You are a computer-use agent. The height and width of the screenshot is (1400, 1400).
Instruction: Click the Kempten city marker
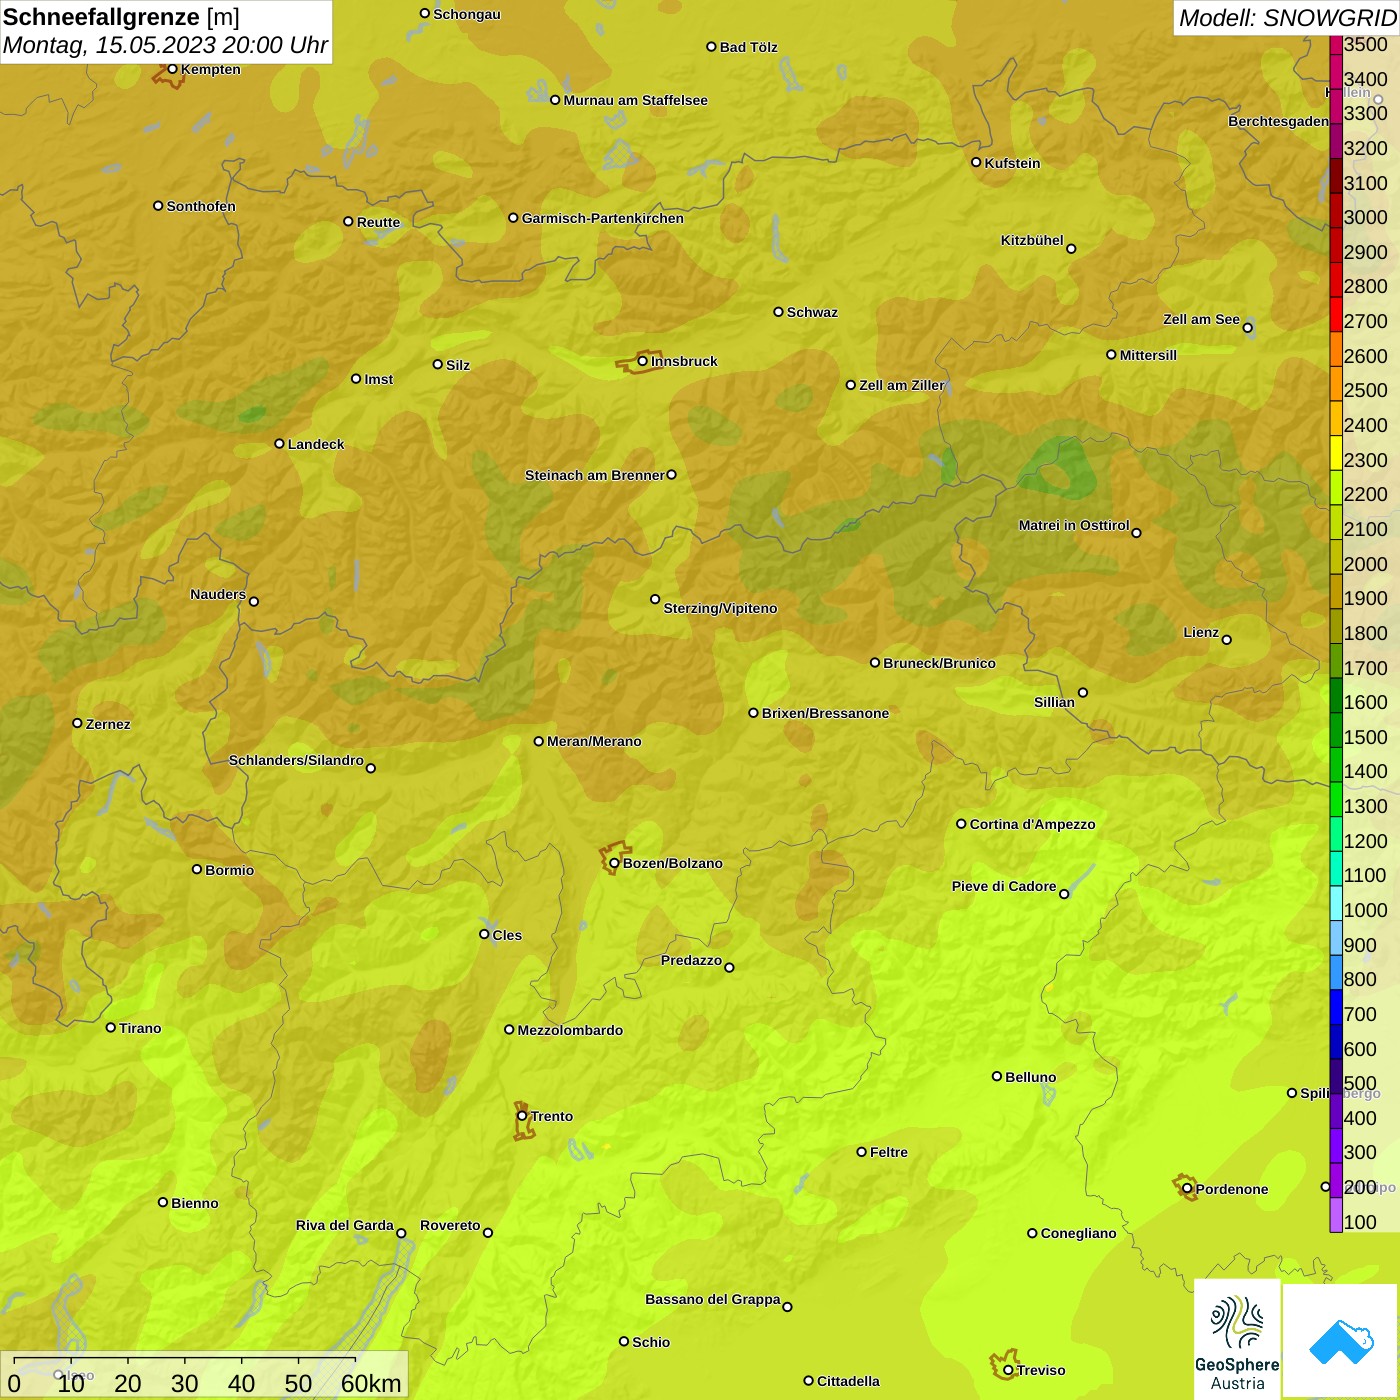172,69
